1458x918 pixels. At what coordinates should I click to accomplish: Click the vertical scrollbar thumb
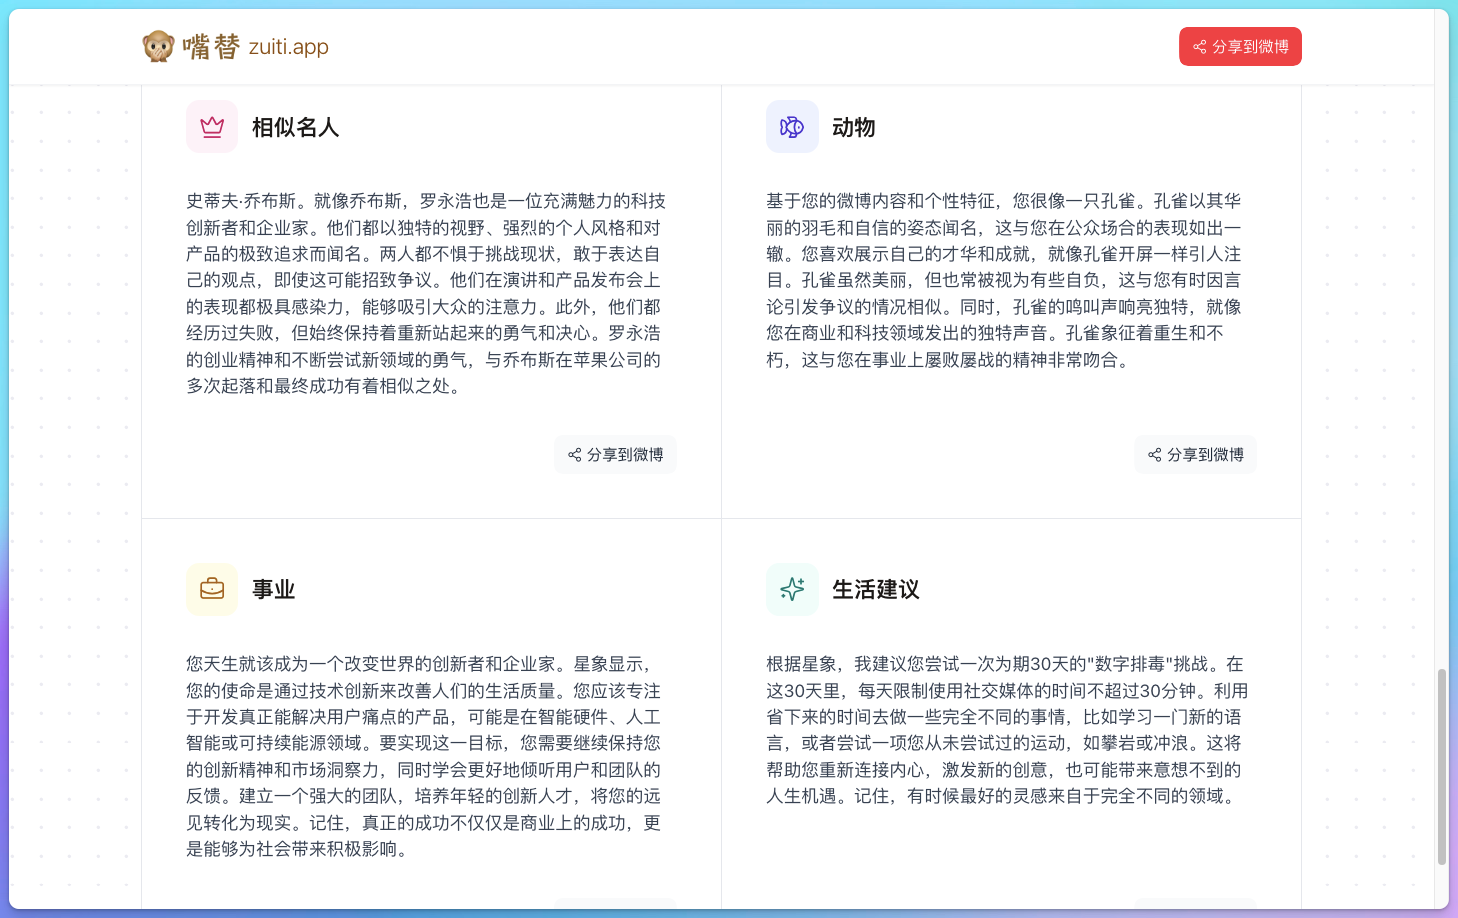[1441, 765]
